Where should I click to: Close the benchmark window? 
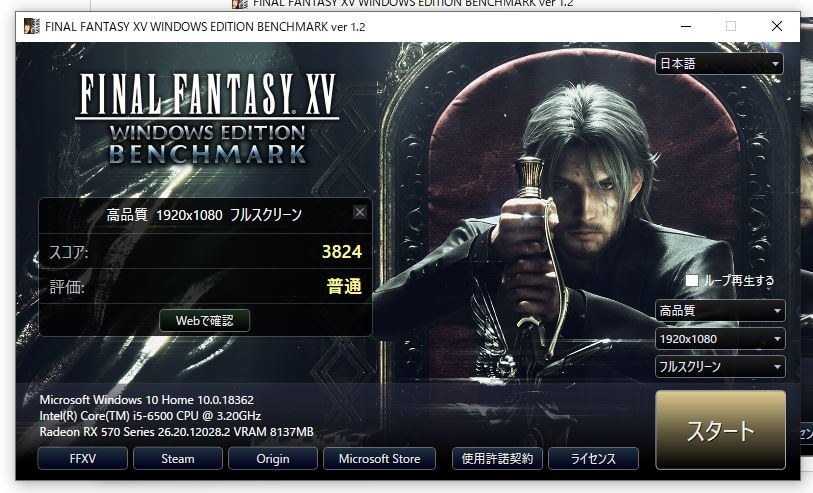point(777,26)
